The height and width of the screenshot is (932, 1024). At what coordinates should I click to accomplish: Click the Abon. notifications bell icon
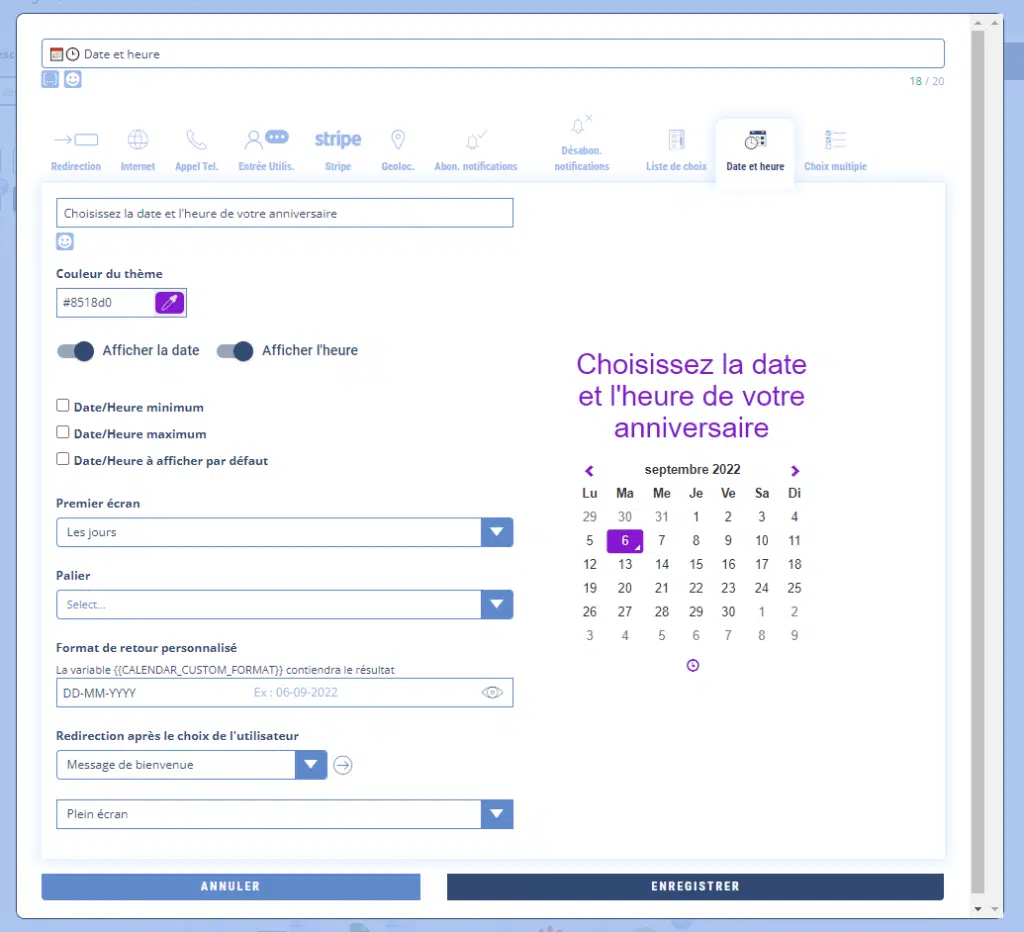(475, 141)
